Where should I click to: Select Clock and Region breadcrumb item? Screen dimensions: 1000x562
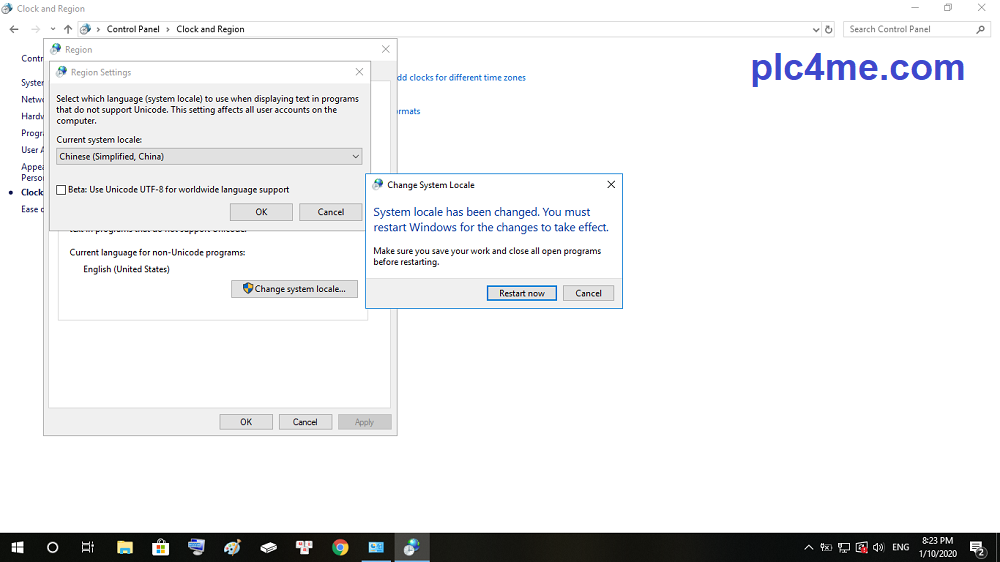[210, 29]
